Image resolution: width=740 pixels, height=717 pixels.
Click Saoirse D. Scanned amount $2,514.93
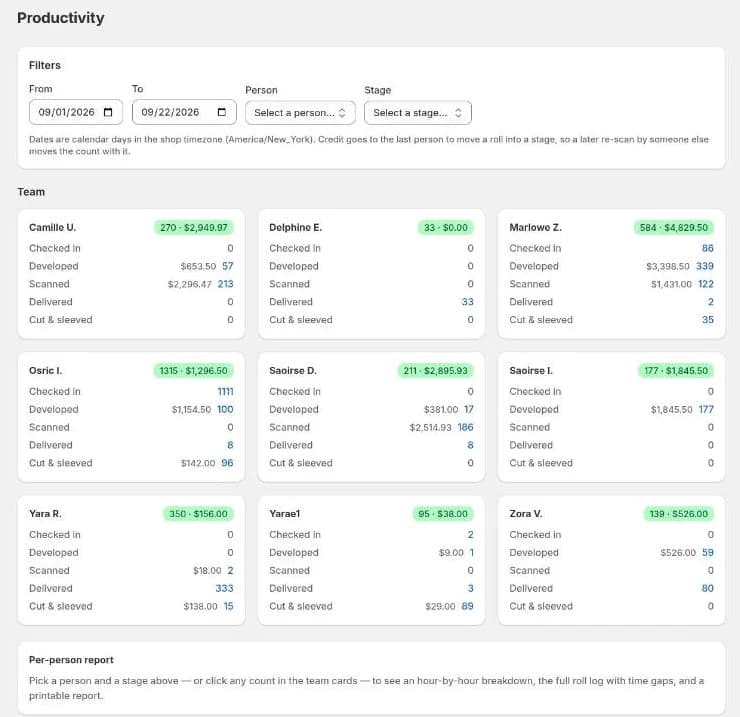430,428
